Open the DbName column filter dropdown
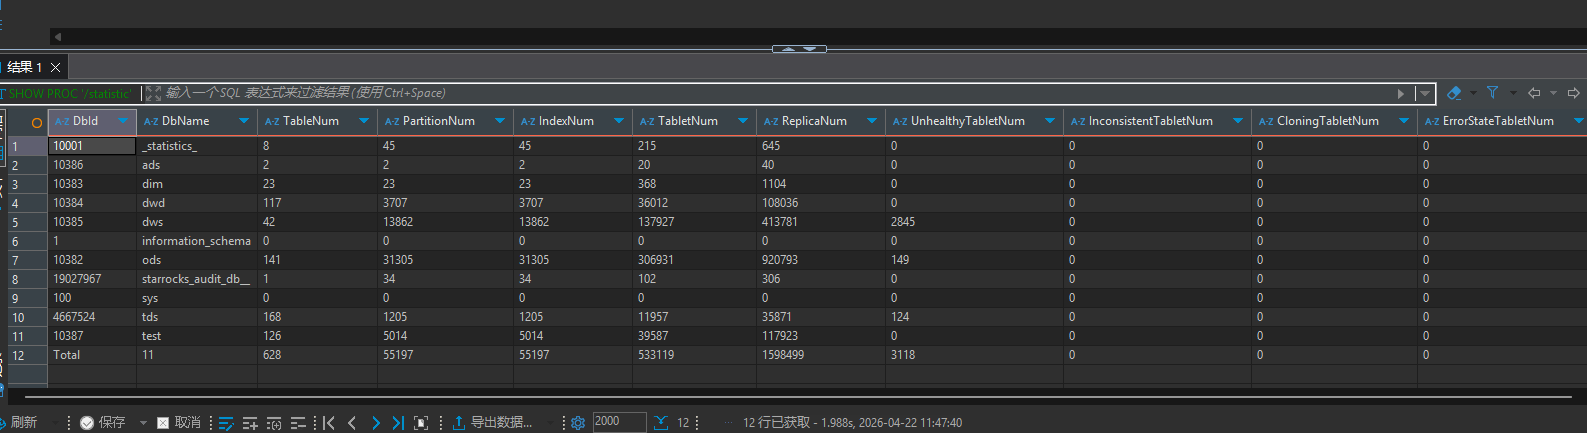 pyautogui.click(x=244, y=121)
